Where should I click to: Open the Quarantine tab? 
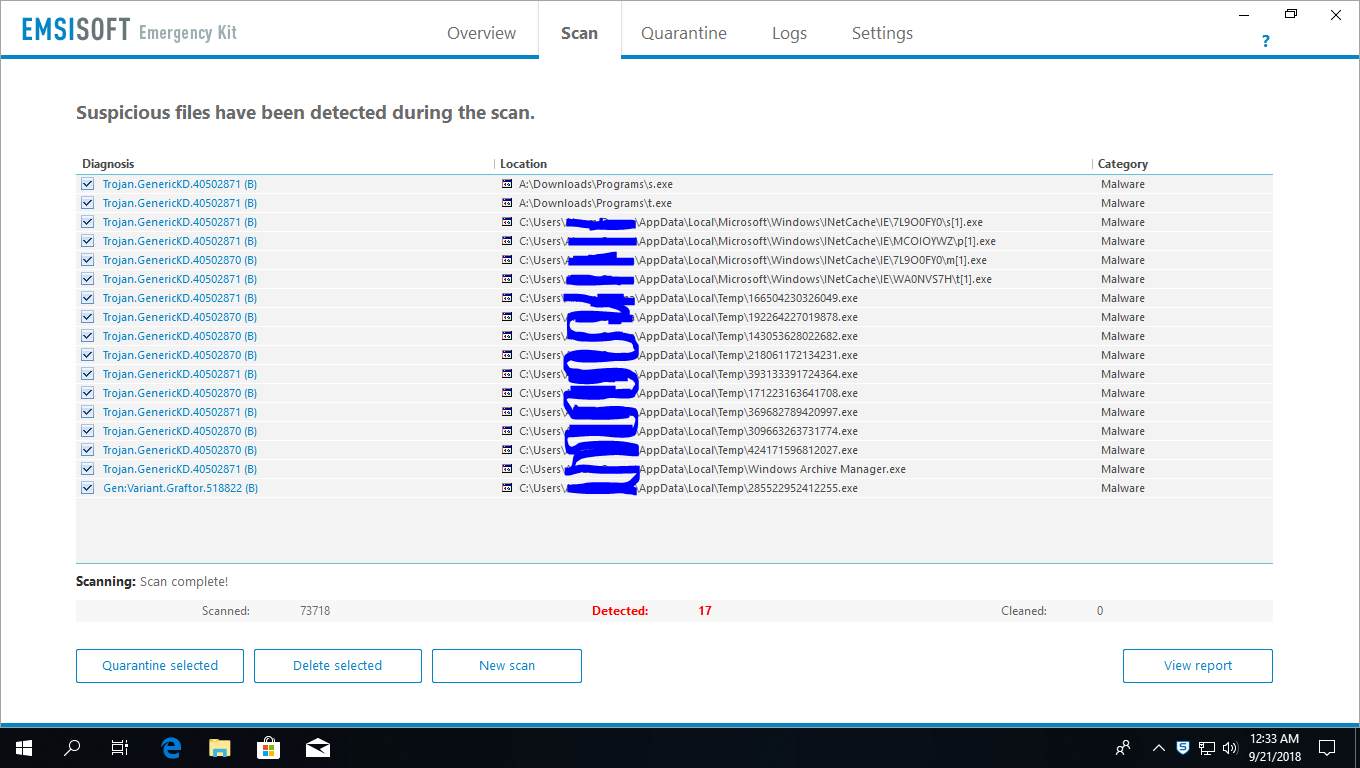[684, 33]
